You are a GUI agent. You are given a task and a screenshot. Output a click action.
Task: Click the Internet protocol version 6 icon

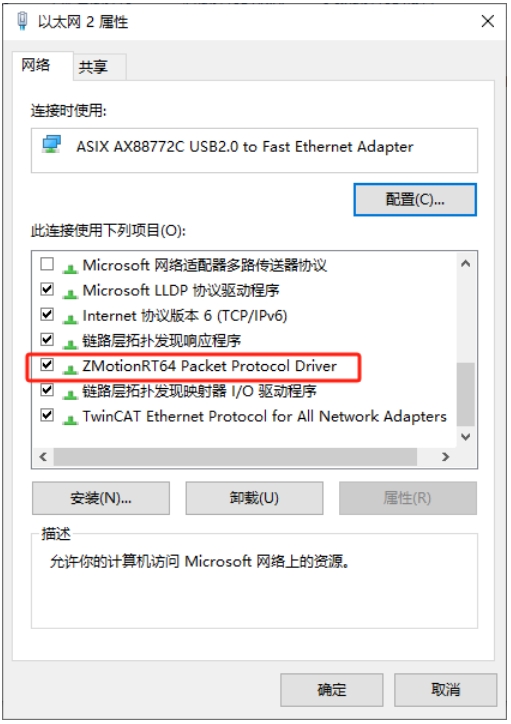click(70, 318)
